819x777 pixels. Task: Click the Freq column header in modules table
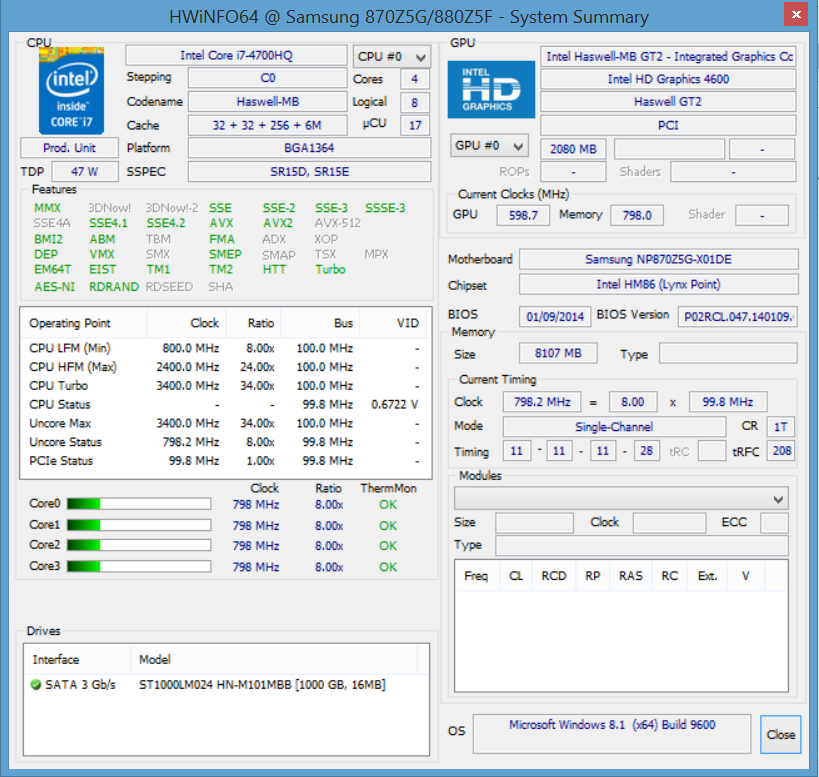click(476, 576)
